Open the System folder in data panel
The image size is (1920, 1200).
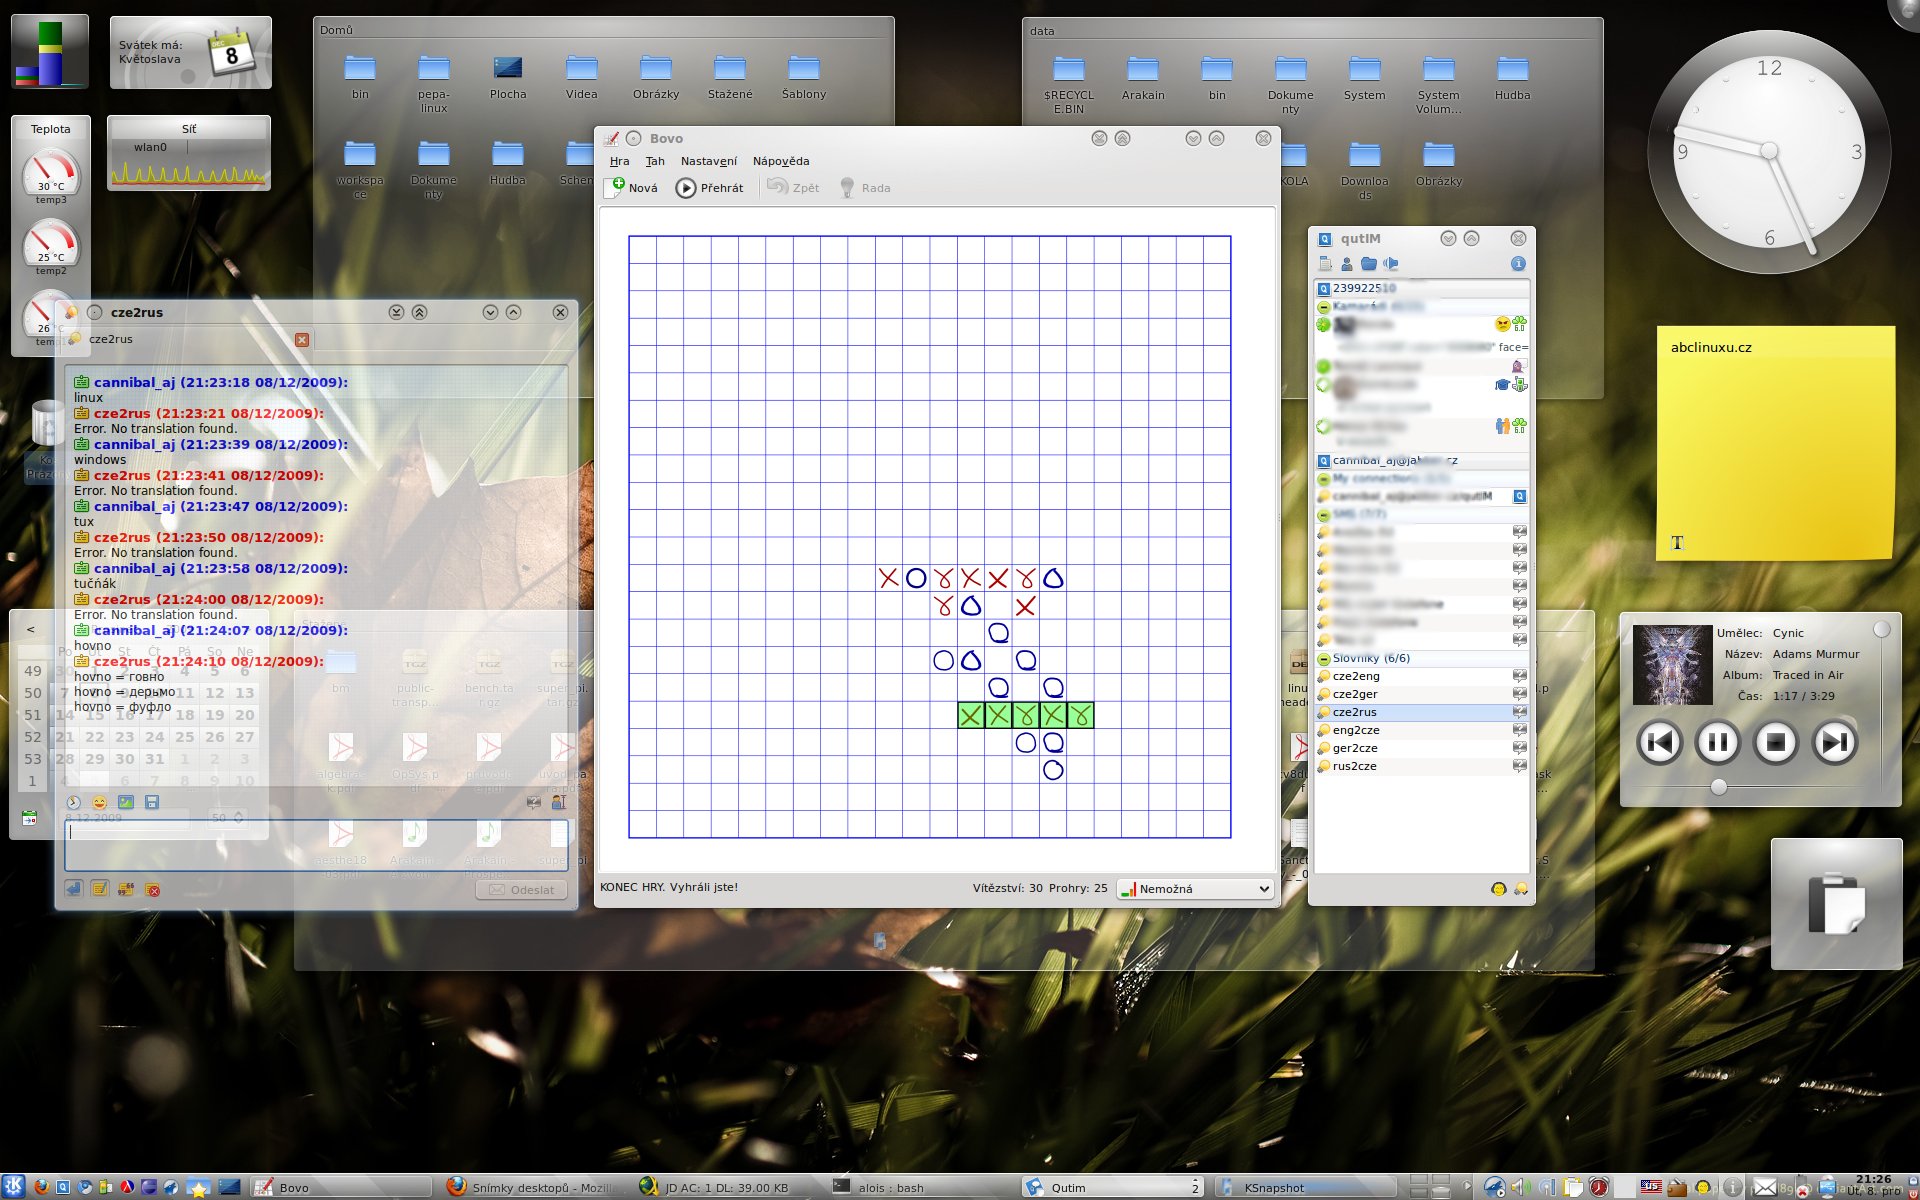click(1365, 78)
